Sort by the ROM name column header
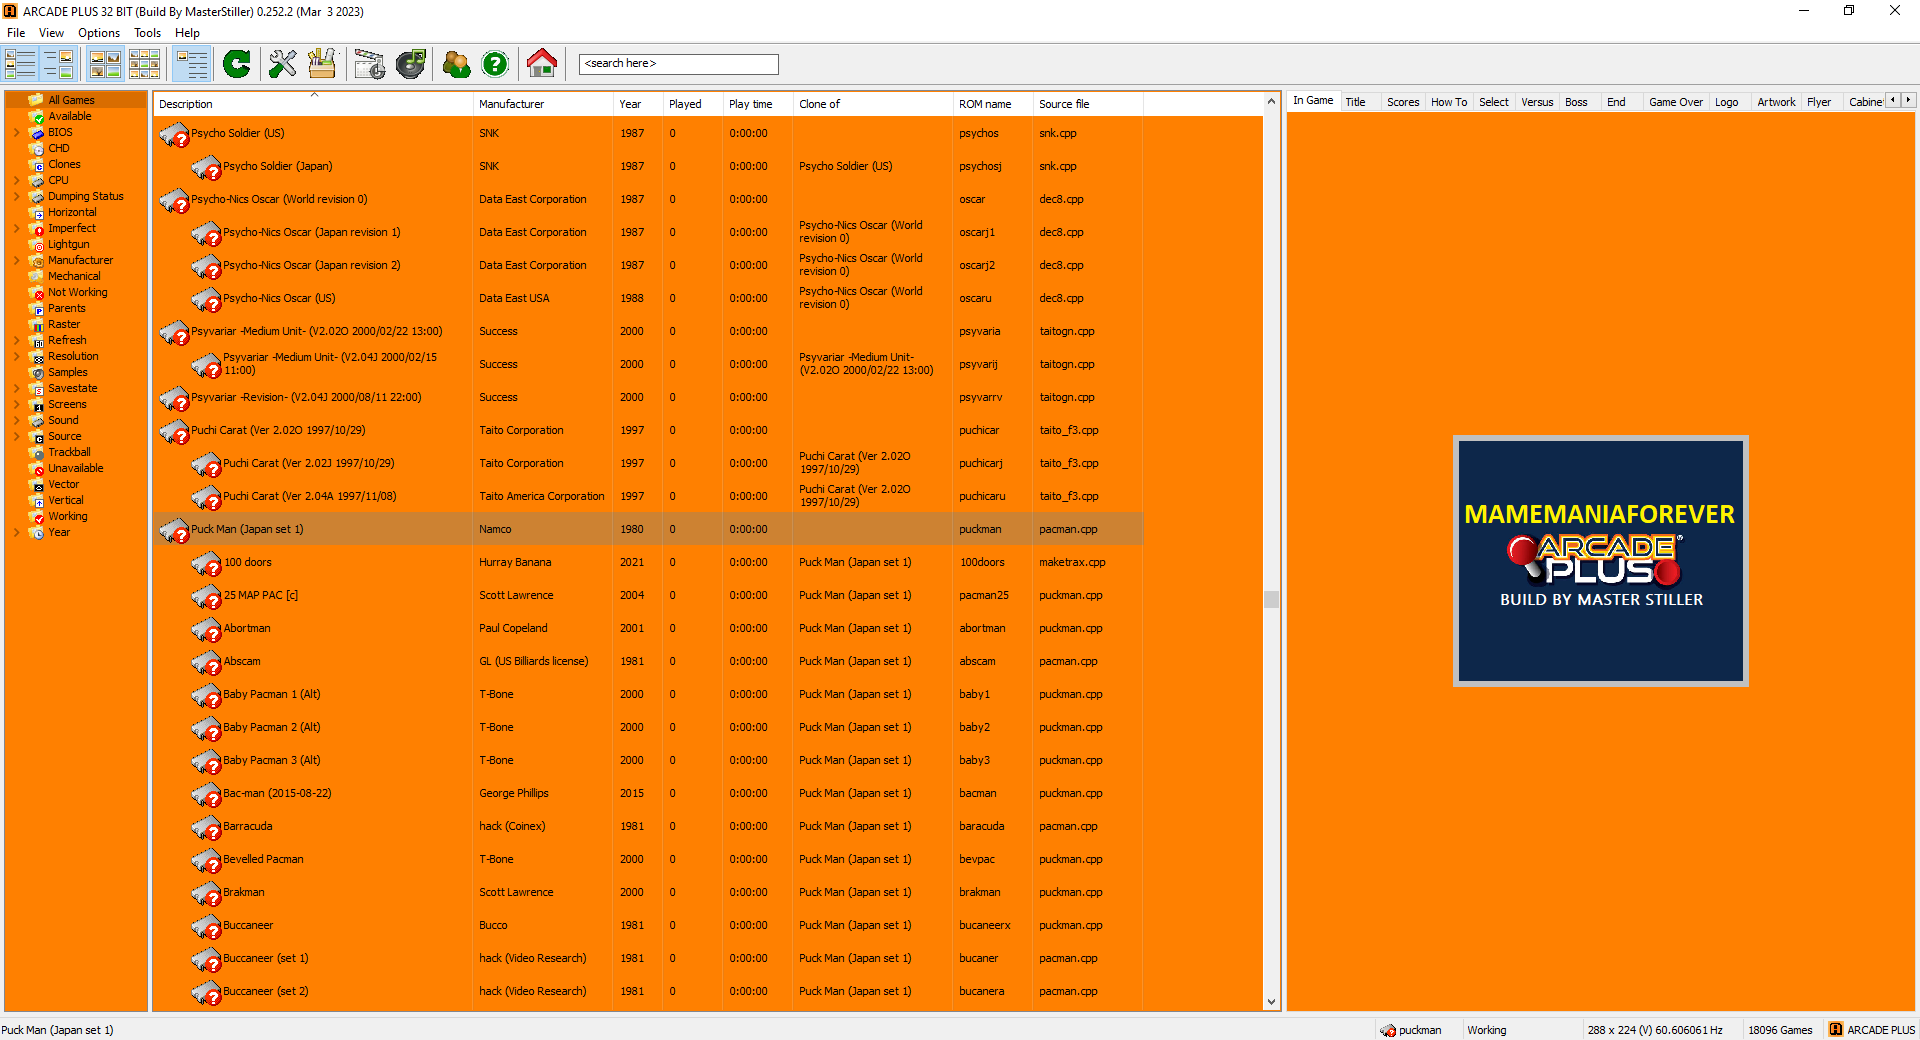The image size is (1920, 1040). tap(993, 104)
